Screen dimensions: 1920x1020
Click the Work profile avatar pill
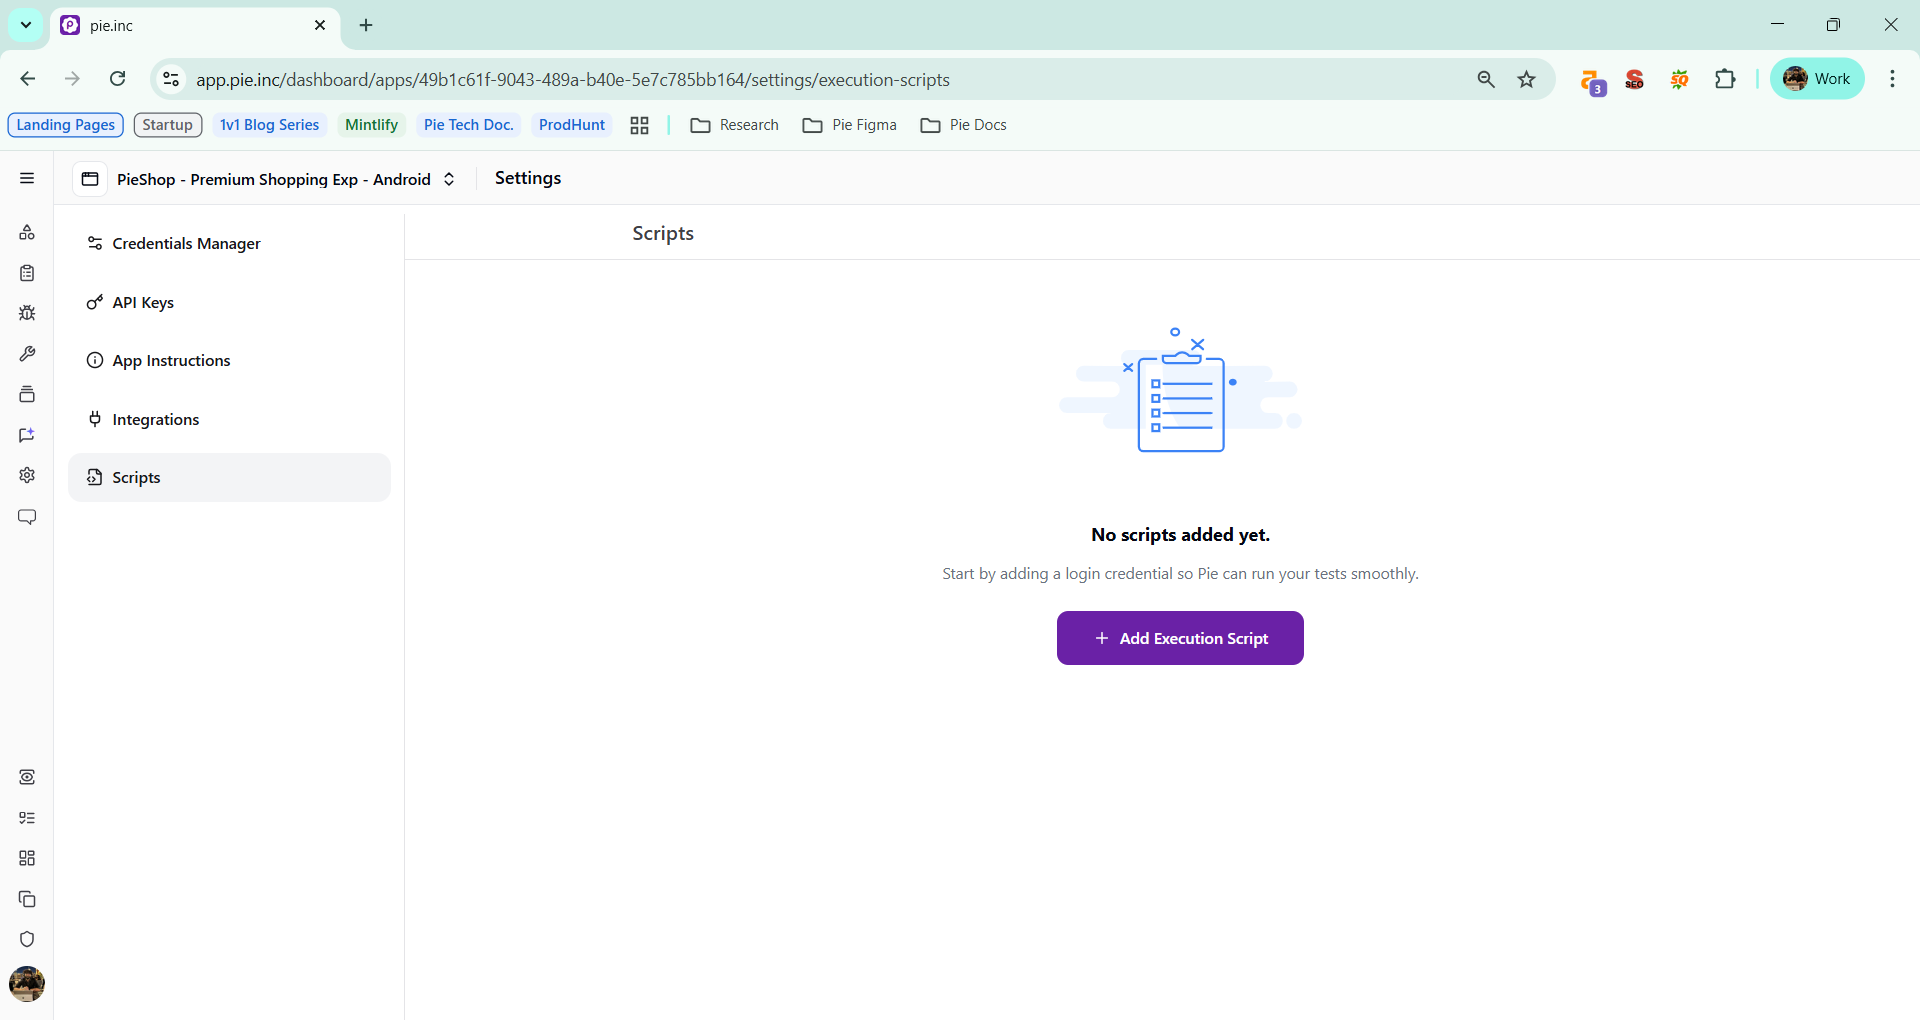(1817, 78)
